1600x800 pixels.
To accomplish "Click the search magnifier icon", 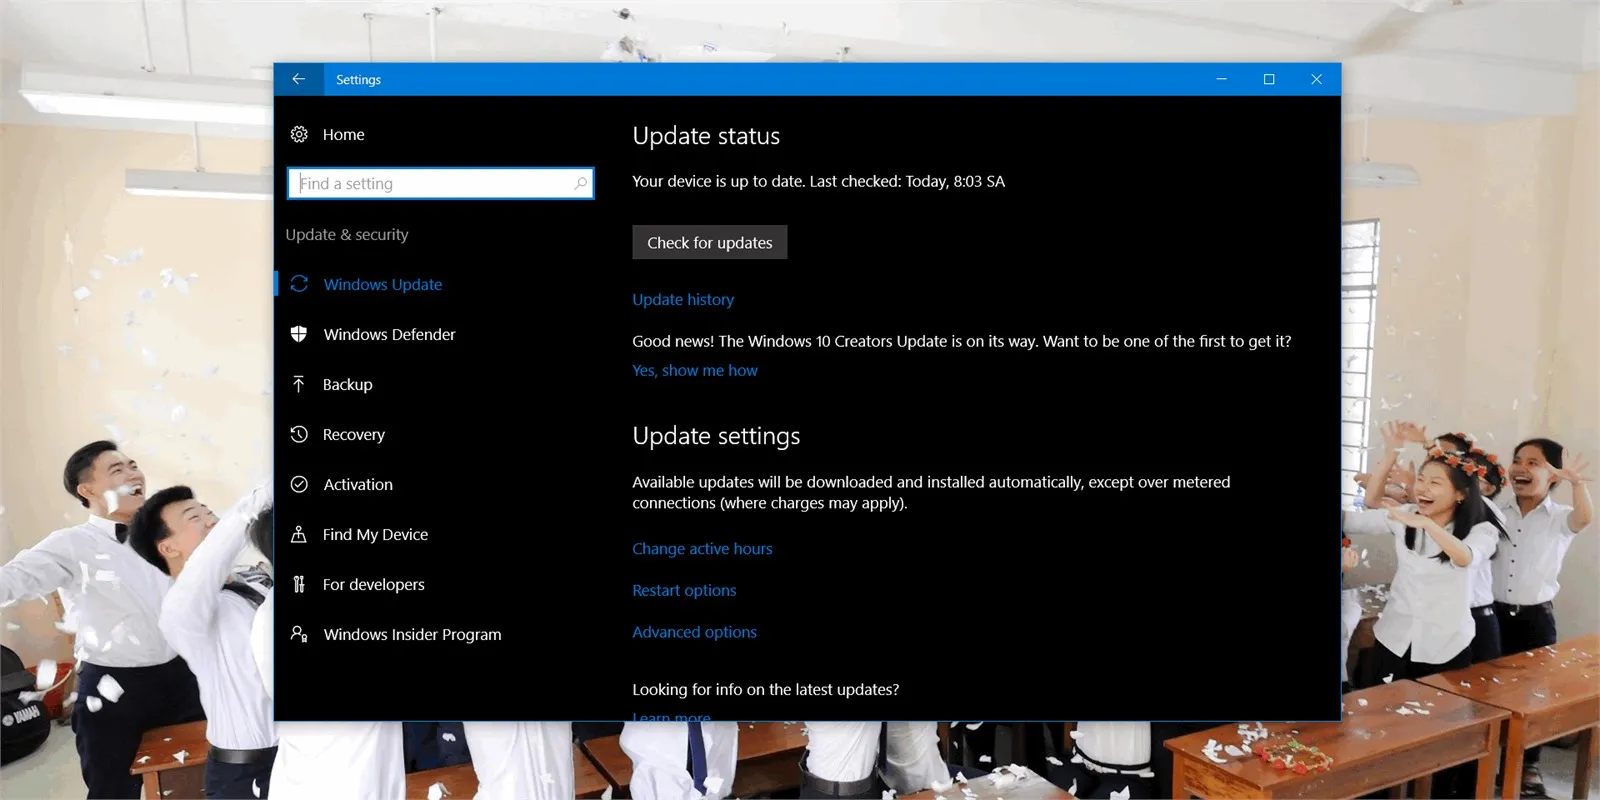I will click(x=580, y=183).
